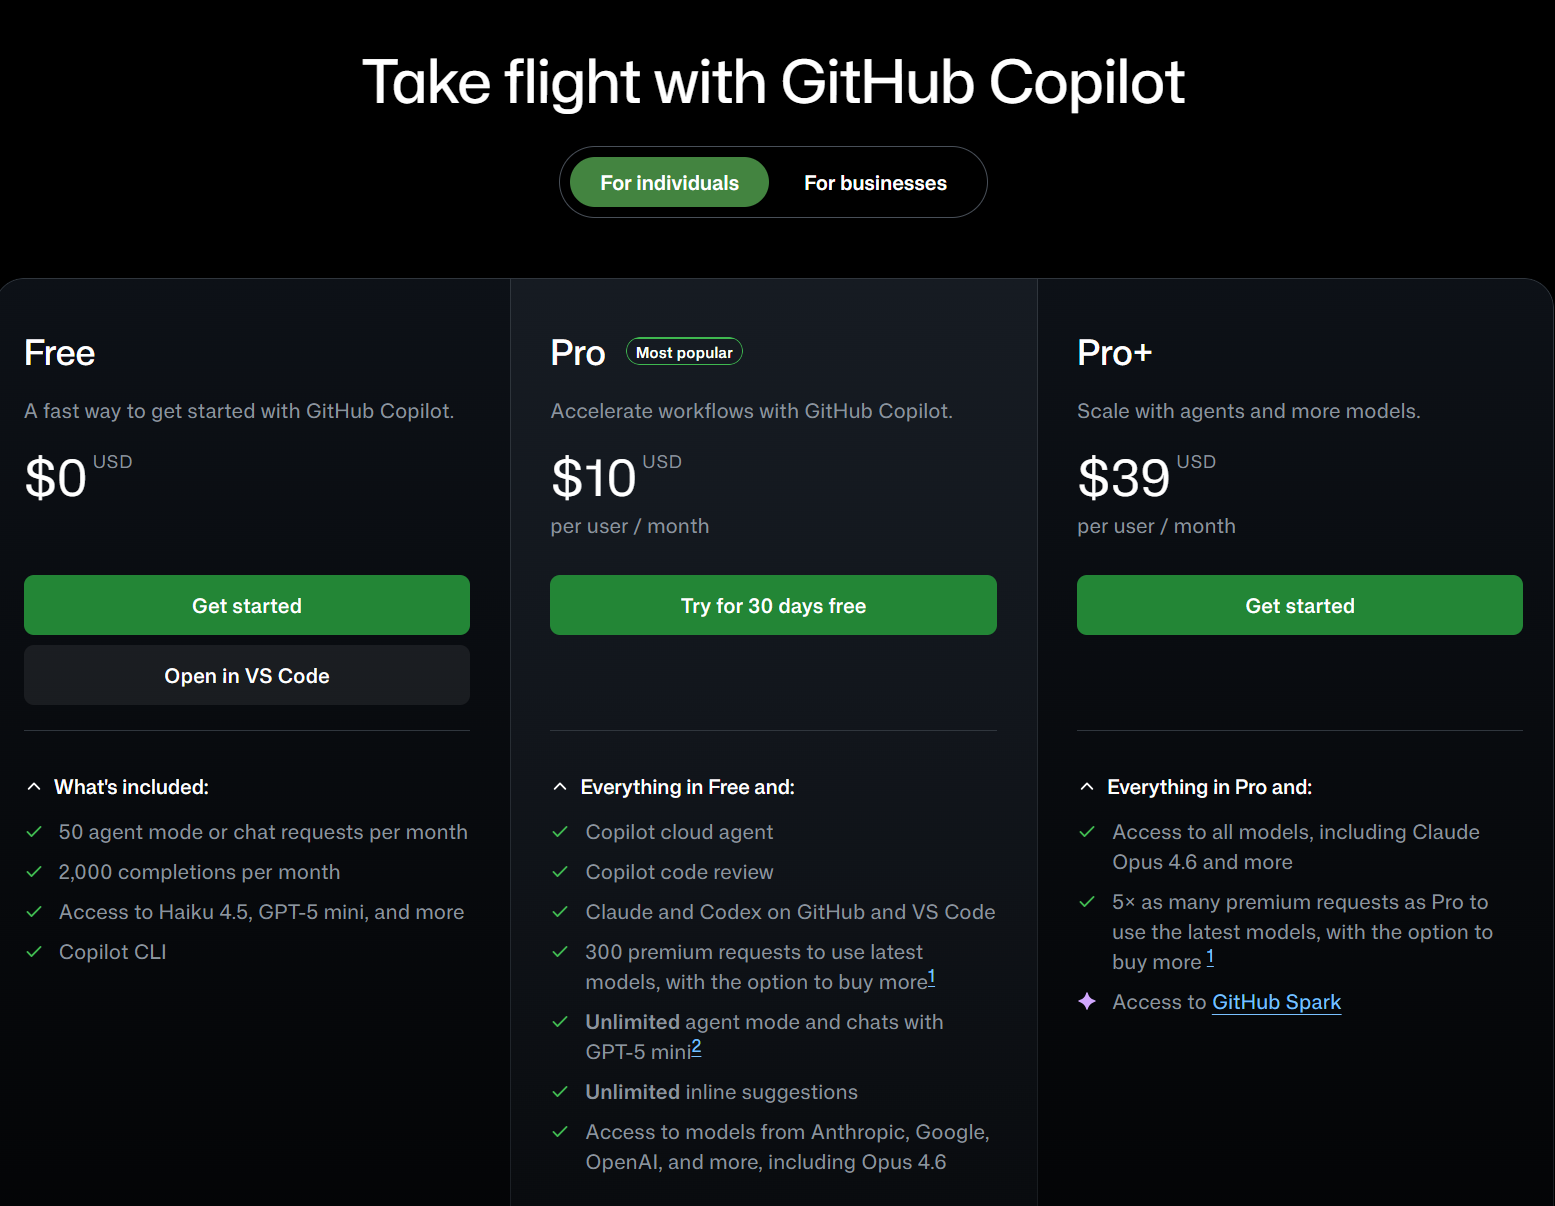The height and width of the screenshot is (1206, 1555).
Task: Click checkmark beside Unlimited inline suggestions
Action: point(560,1092)
